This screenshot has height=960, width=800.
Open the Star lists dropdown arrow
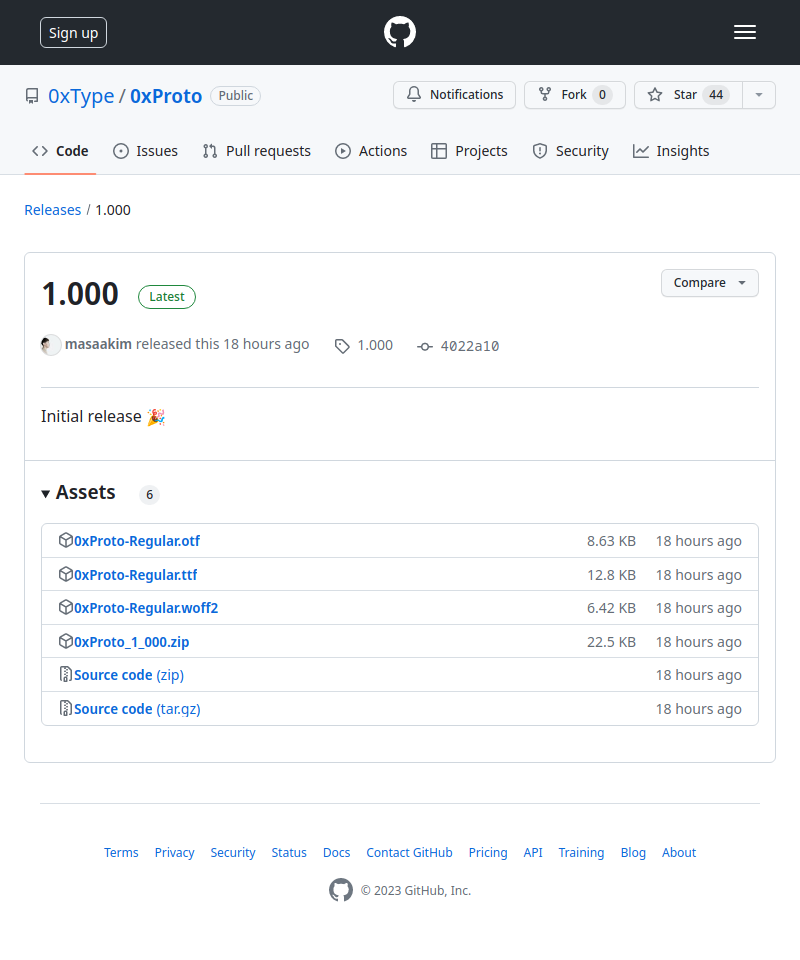(x=759, y=95)
